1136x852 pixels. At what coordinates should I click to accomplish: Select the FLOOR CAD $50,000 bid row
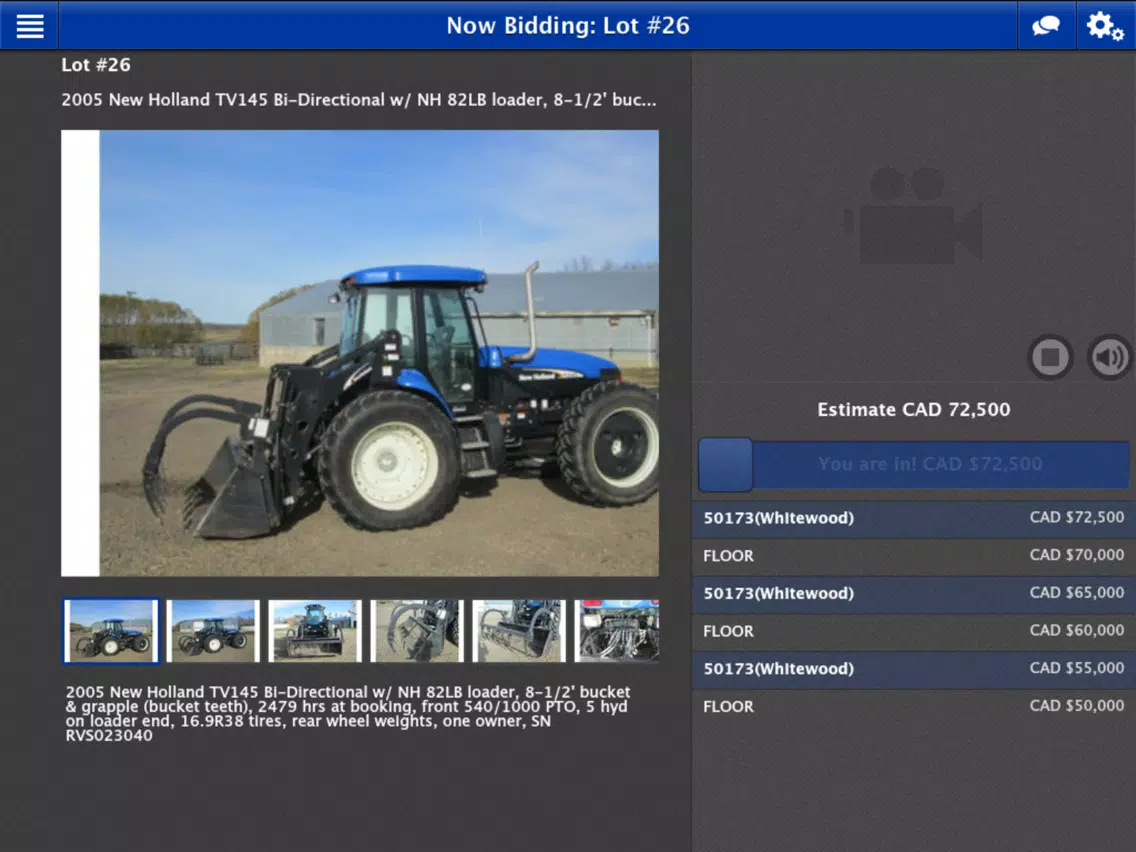click(x=914, y=706)
